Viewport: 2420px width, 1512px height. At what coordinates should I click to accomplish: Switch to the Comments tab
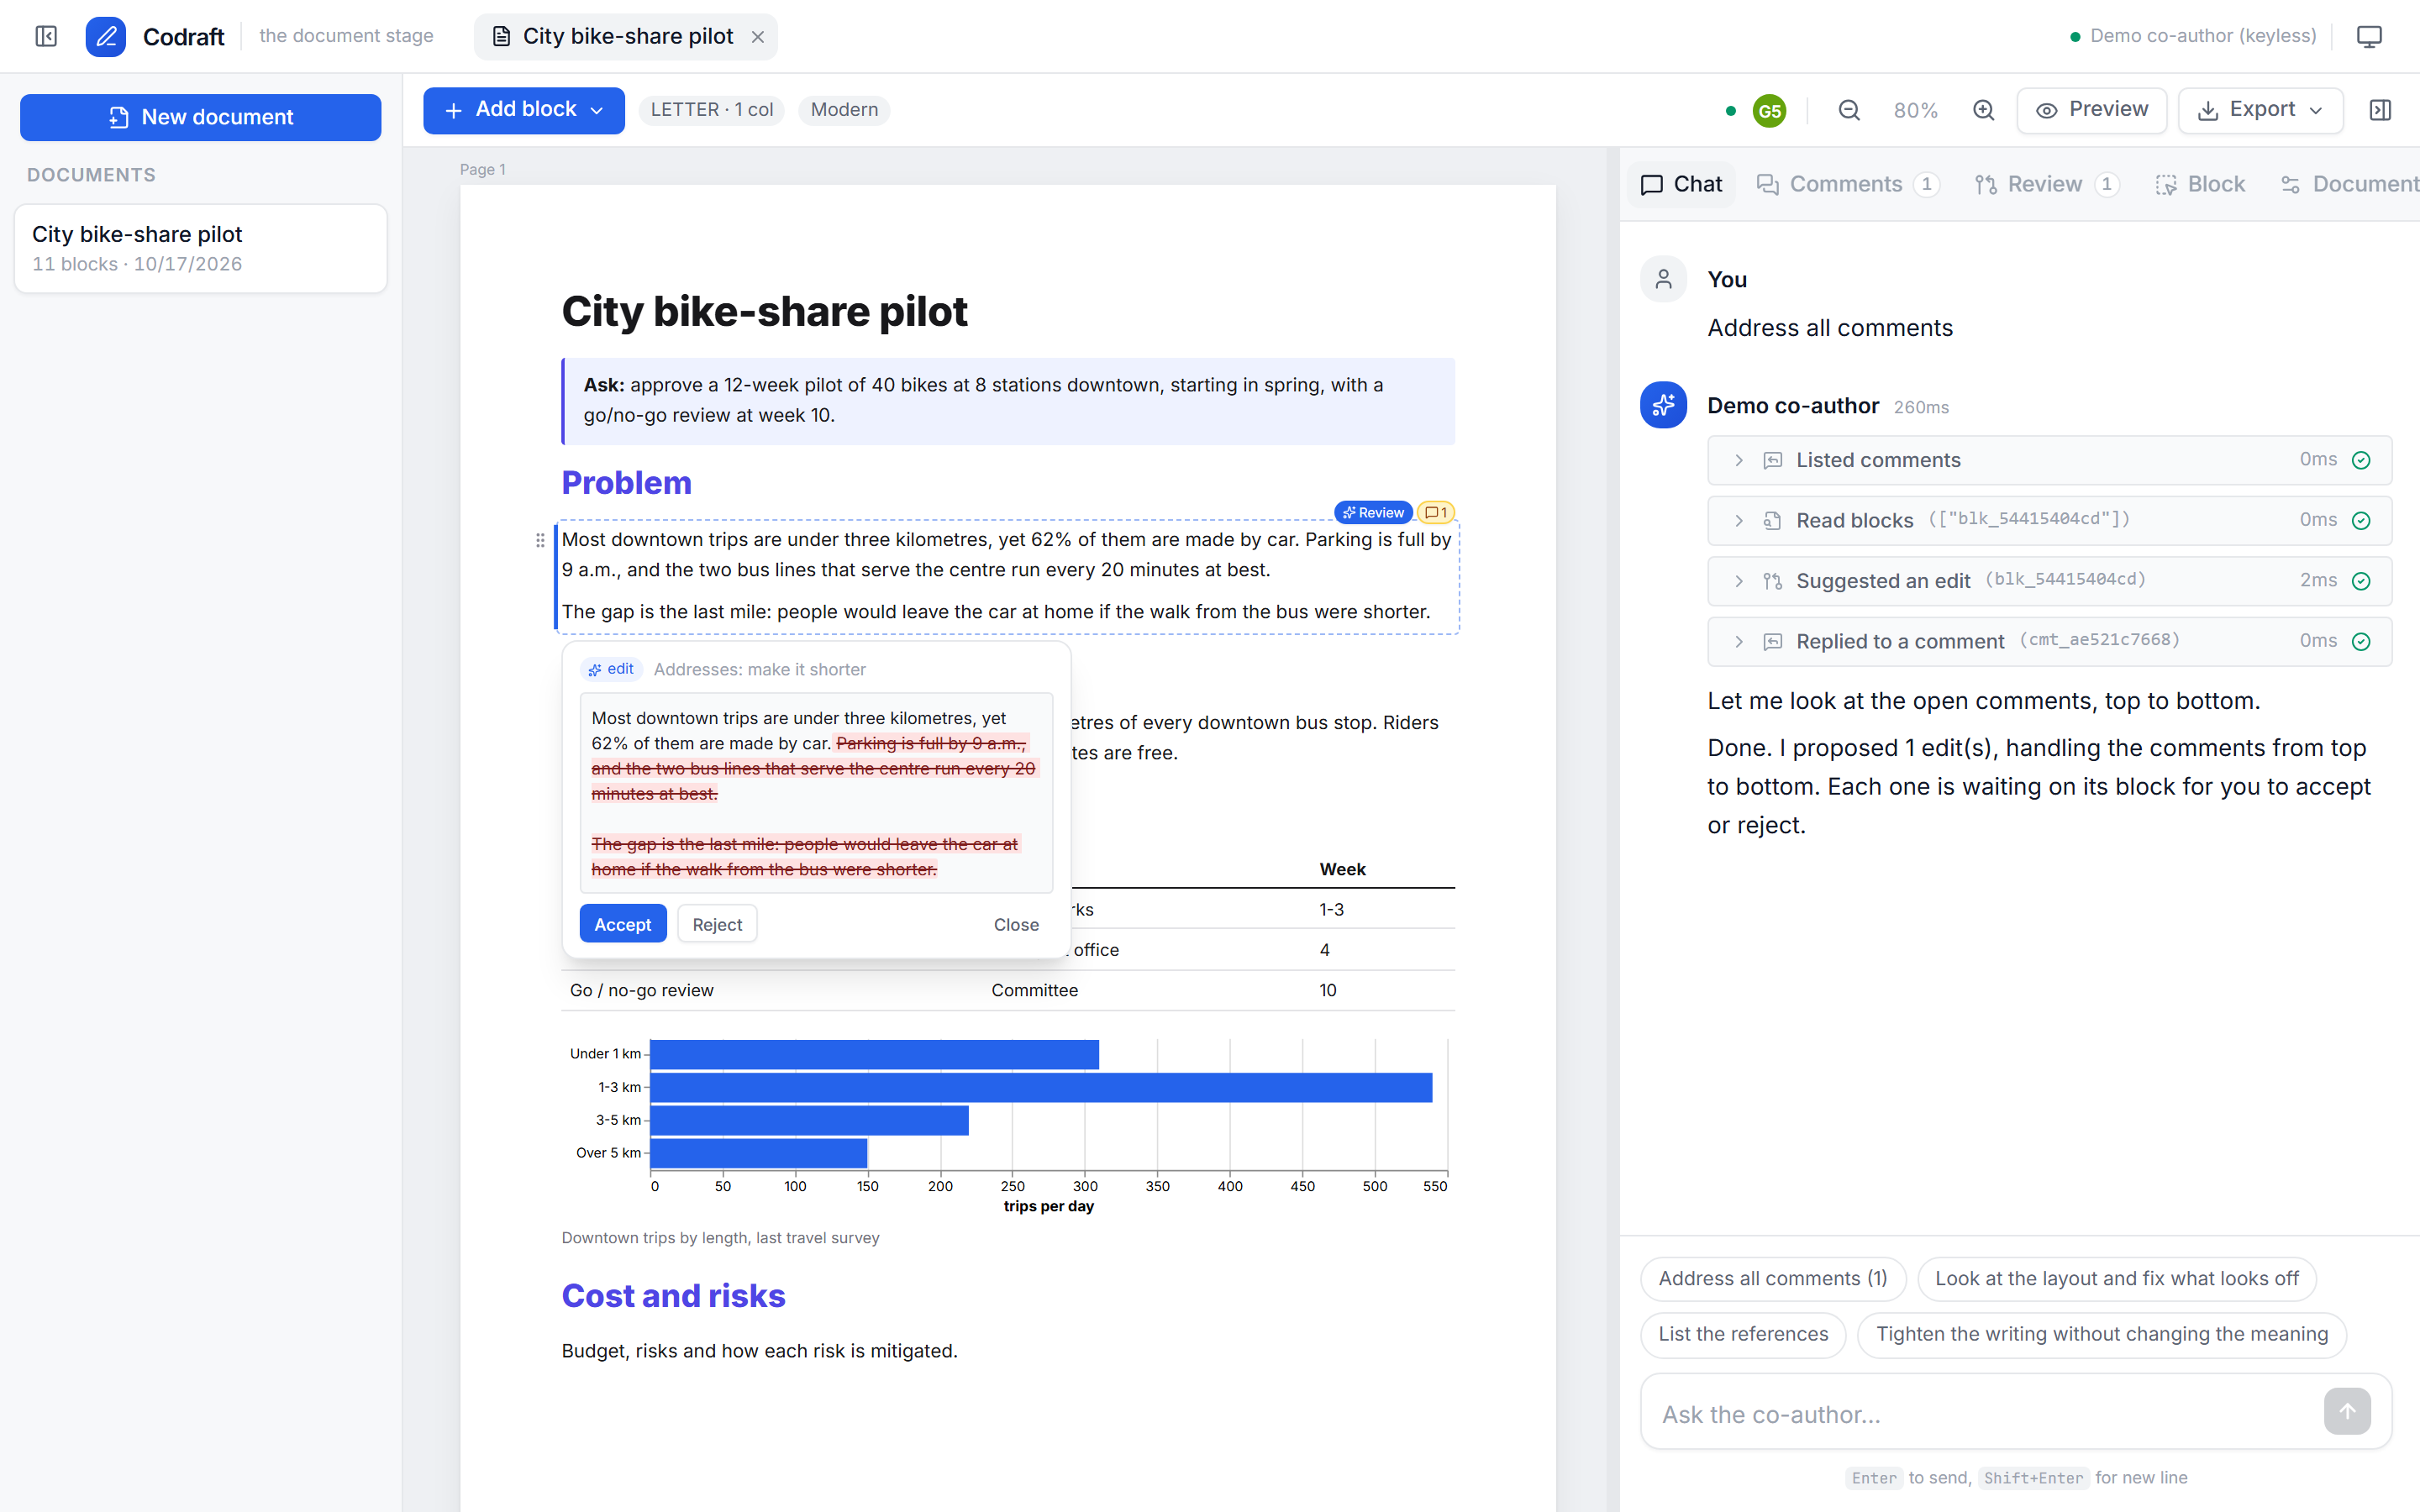coord(1848,184)
